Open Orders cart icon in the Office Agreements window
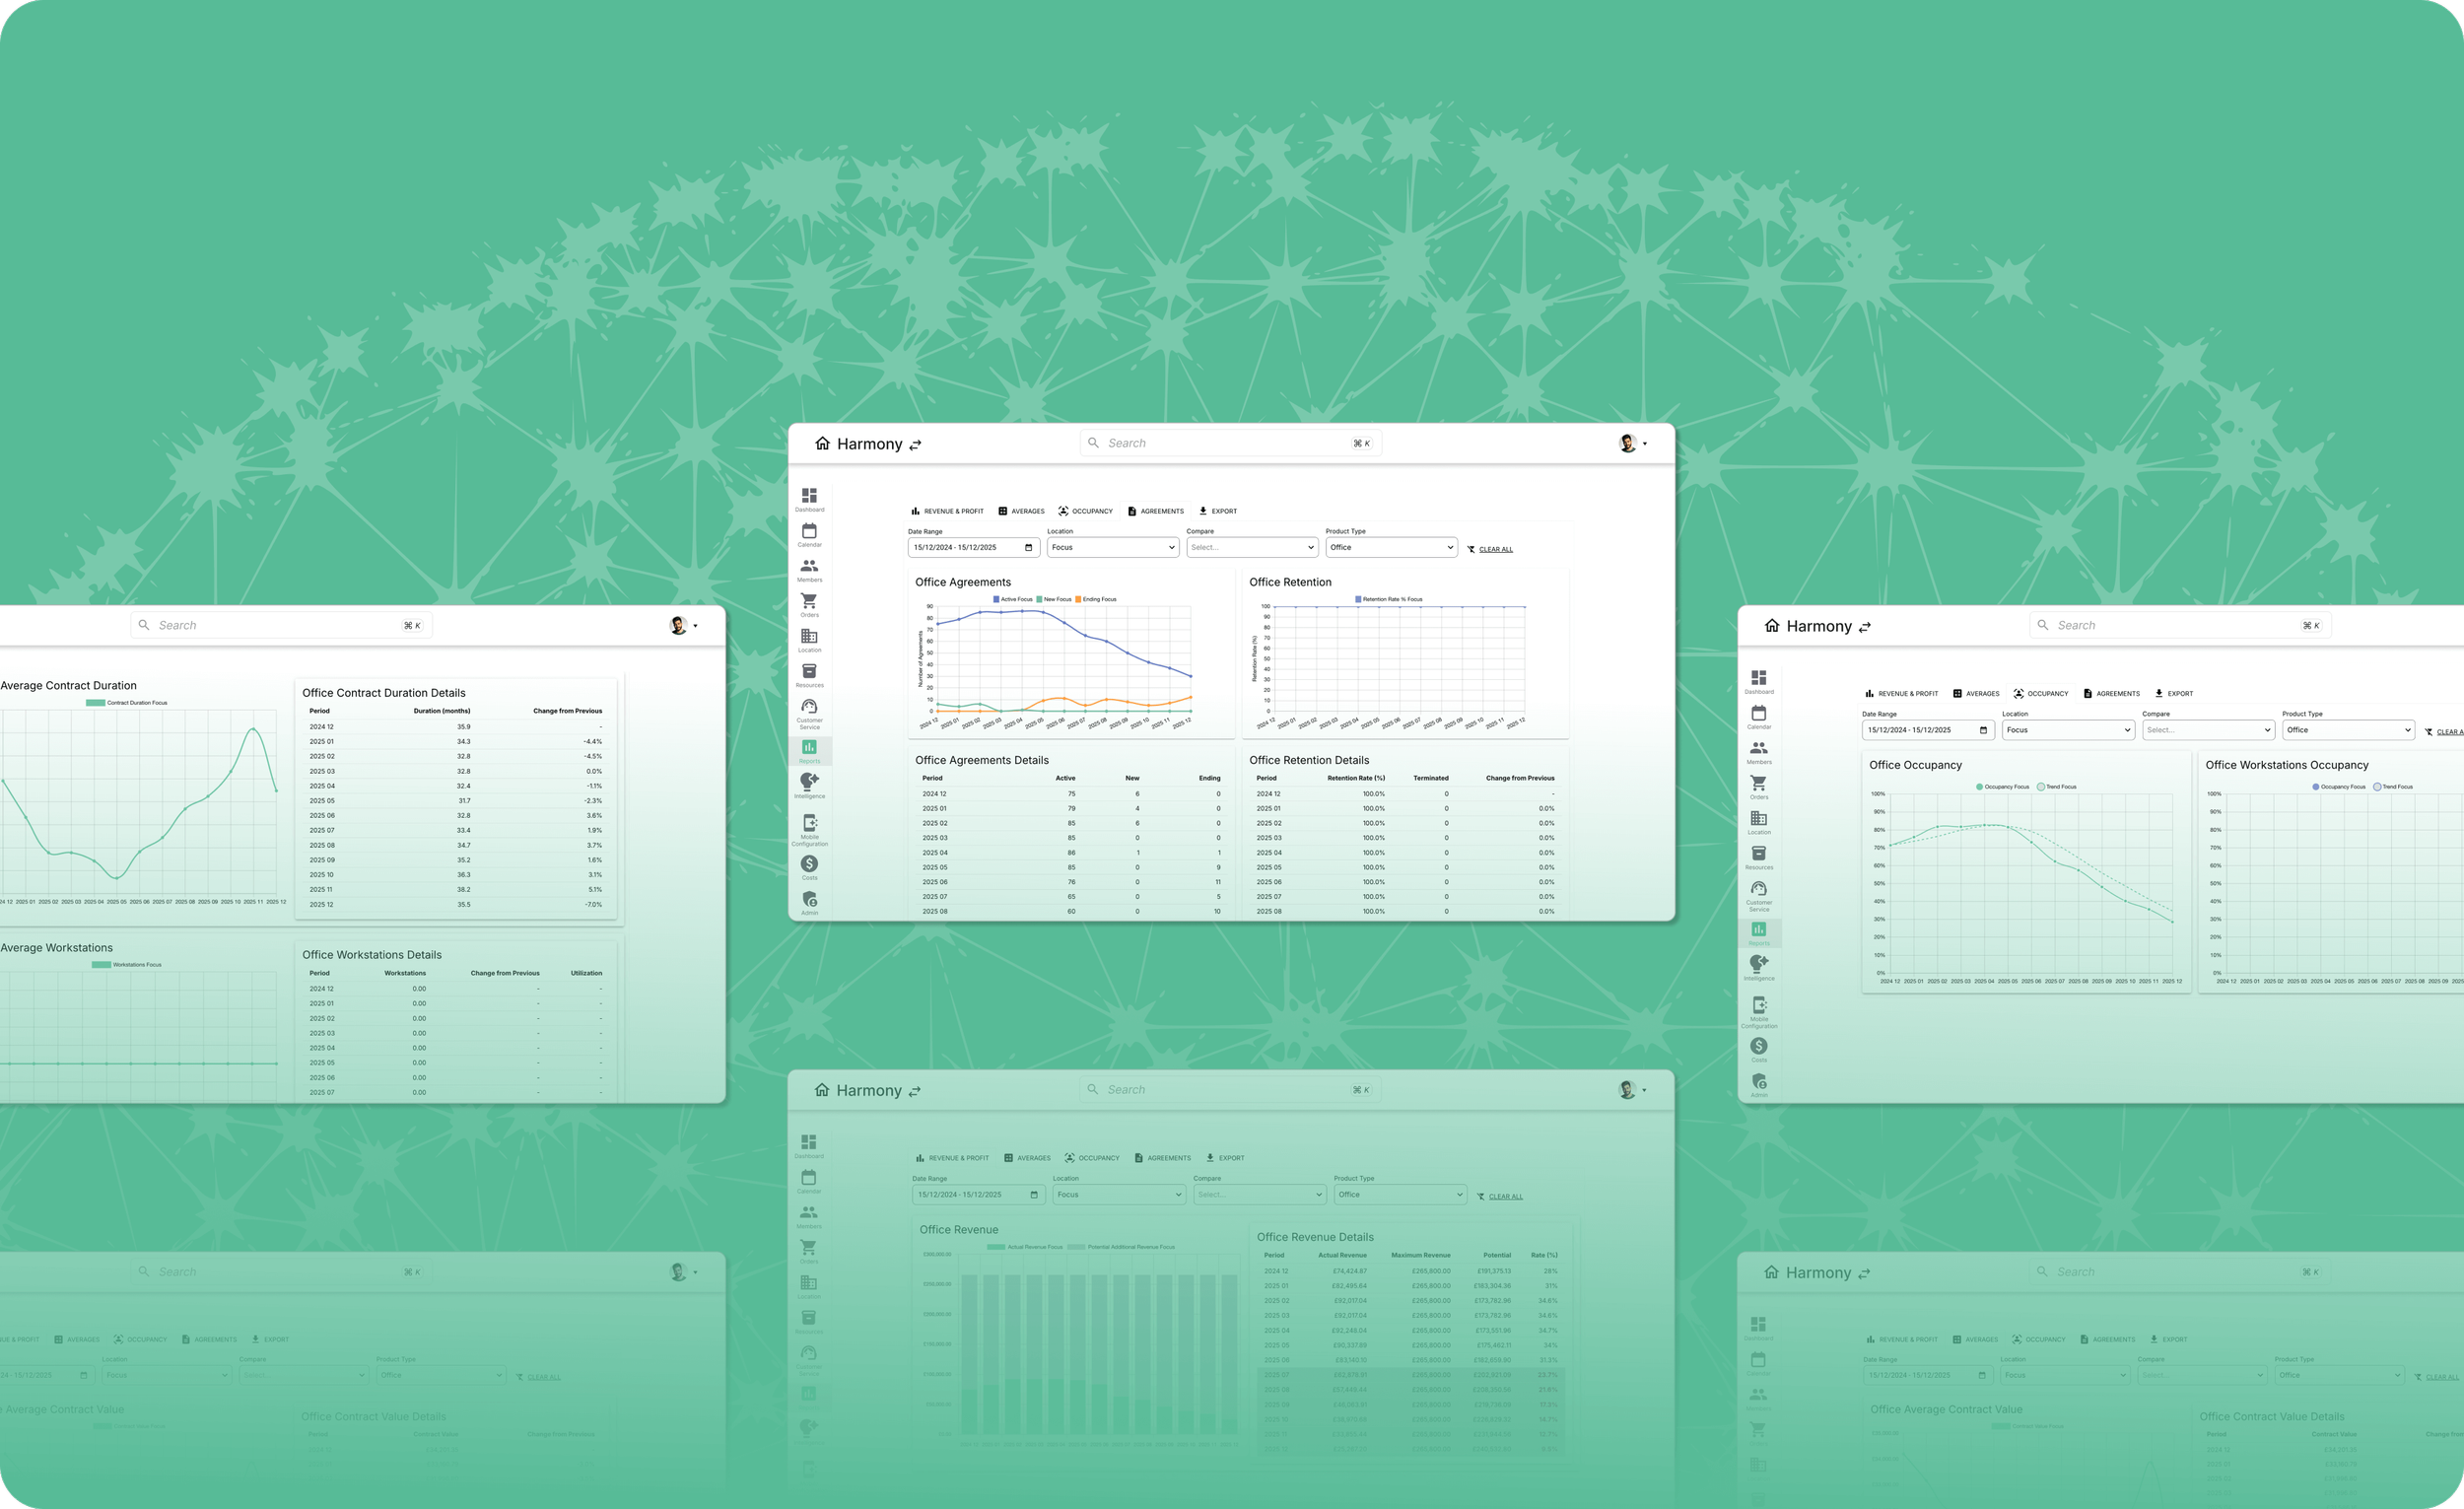Viewport: 2464px width, 1509px height. point(809,602)
